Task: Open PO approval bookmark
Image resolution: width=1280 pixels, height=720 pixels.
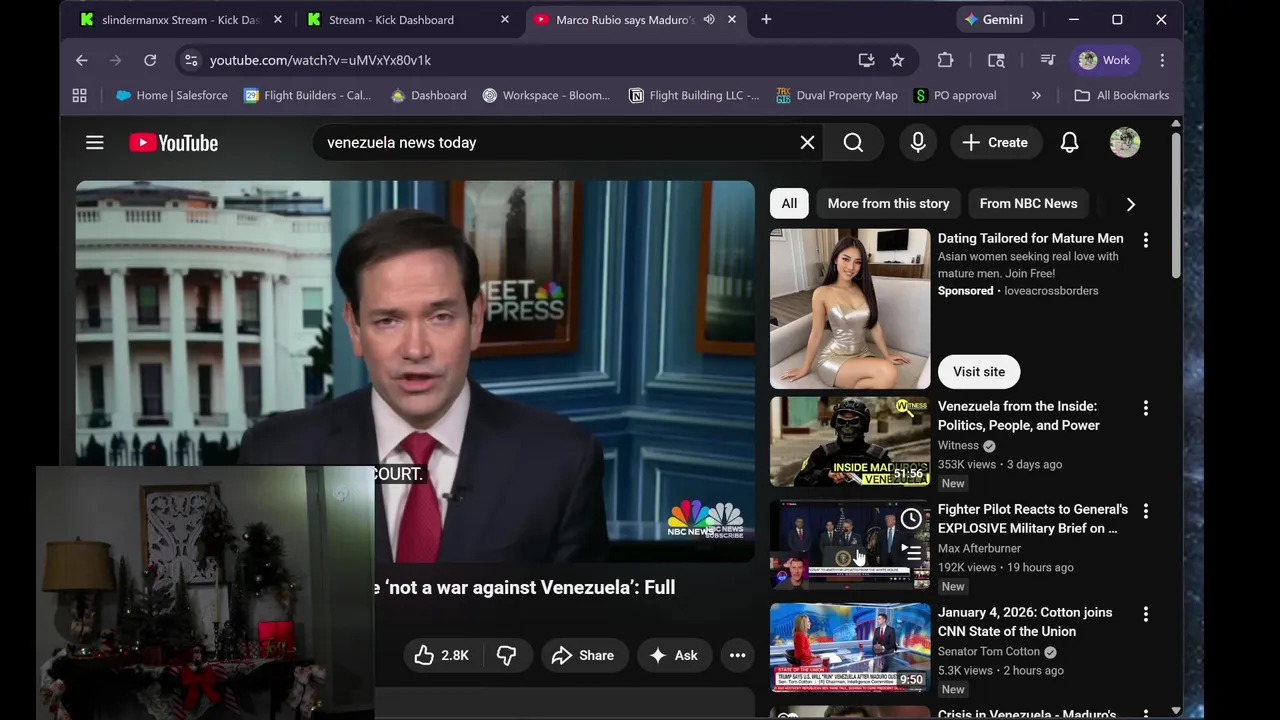Action: [x=955, y=95]
